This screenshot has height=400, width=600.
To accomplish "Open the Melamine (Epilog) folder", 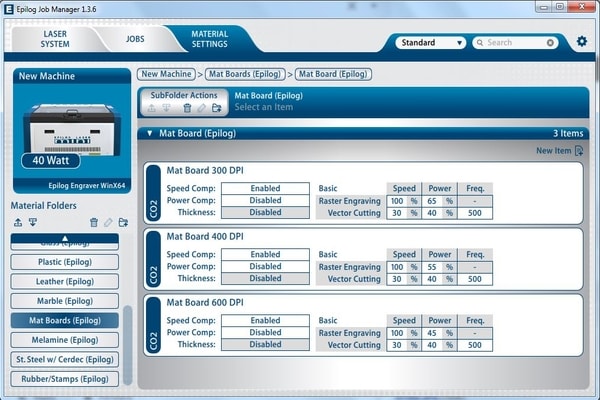I will click(65, 340).
